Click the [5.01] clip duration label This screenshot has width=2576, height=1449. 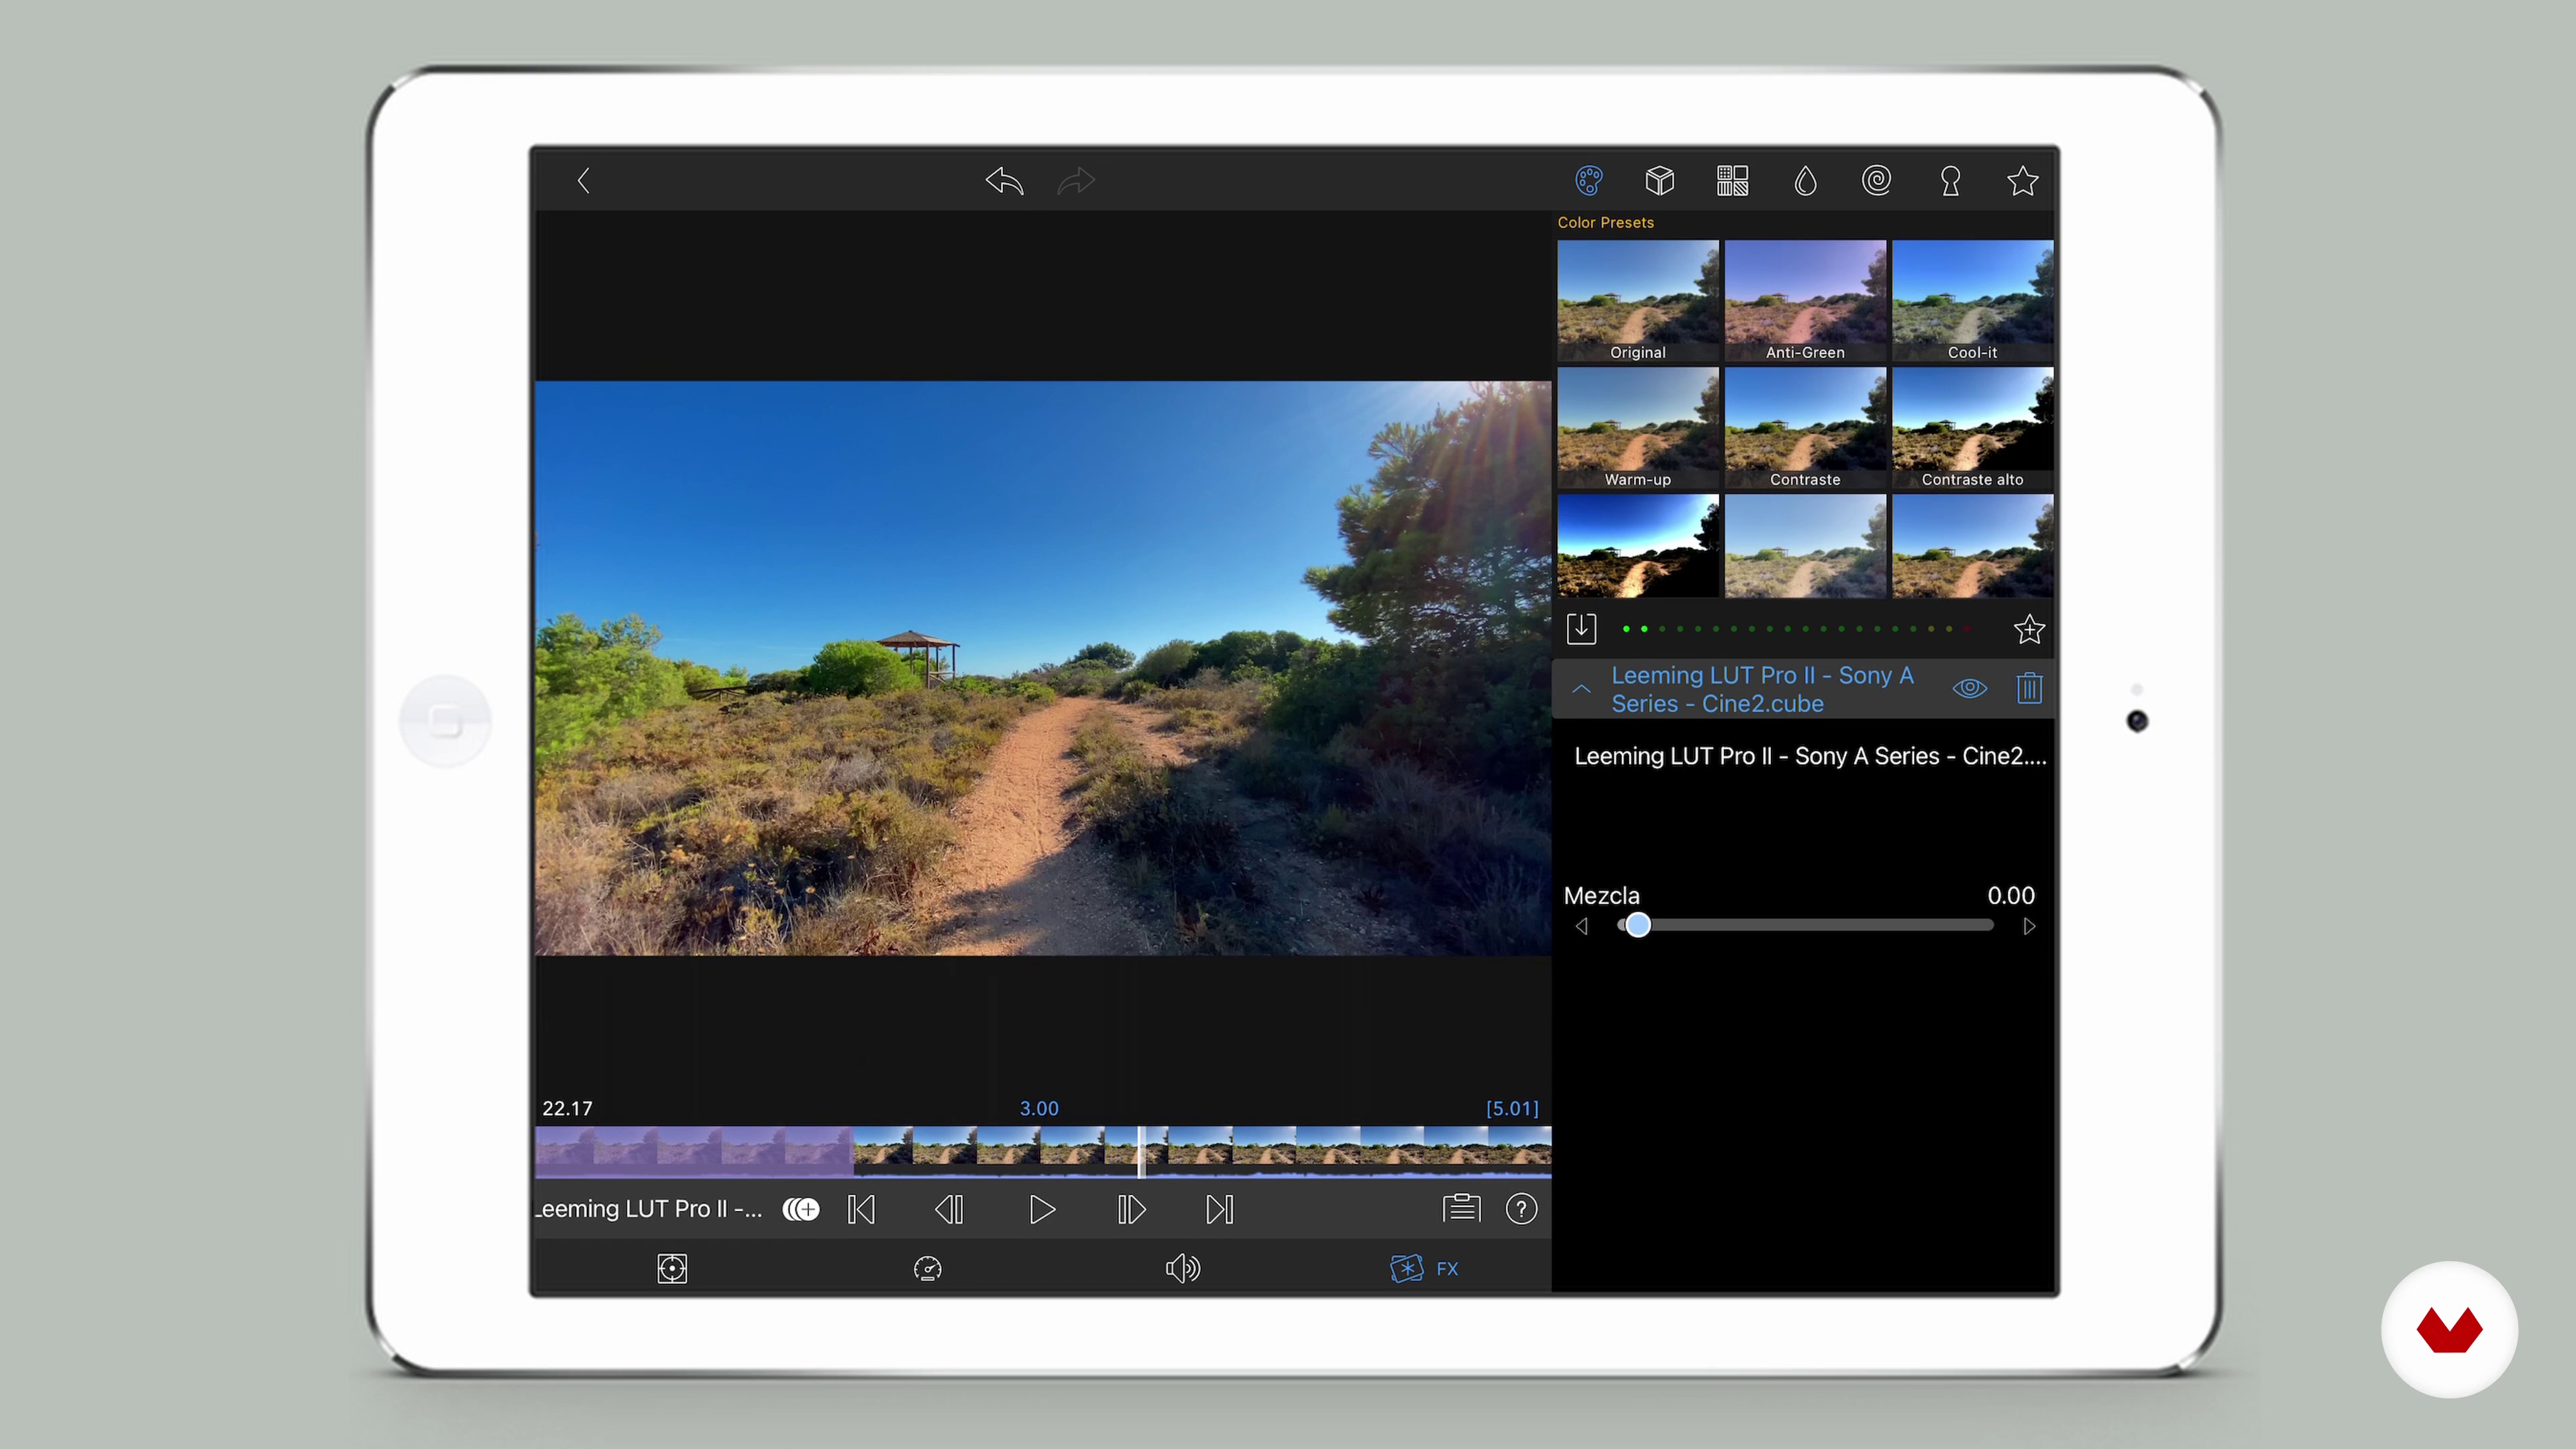pyautogui.click(x=1512, y=1108)
